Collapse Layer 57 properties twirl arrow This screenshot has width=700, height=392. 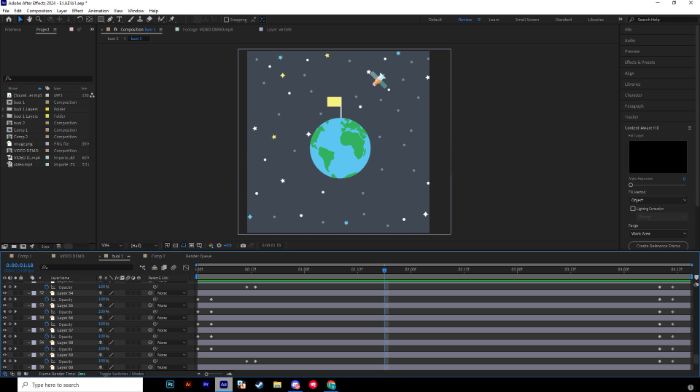point(29,330)
